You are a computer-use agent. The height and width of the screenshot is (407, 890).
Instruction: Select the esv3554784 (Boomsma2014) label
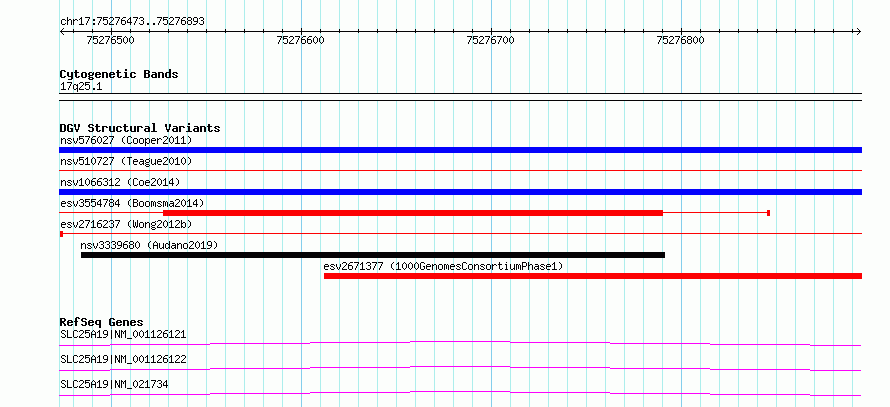(x=132, y=203)
